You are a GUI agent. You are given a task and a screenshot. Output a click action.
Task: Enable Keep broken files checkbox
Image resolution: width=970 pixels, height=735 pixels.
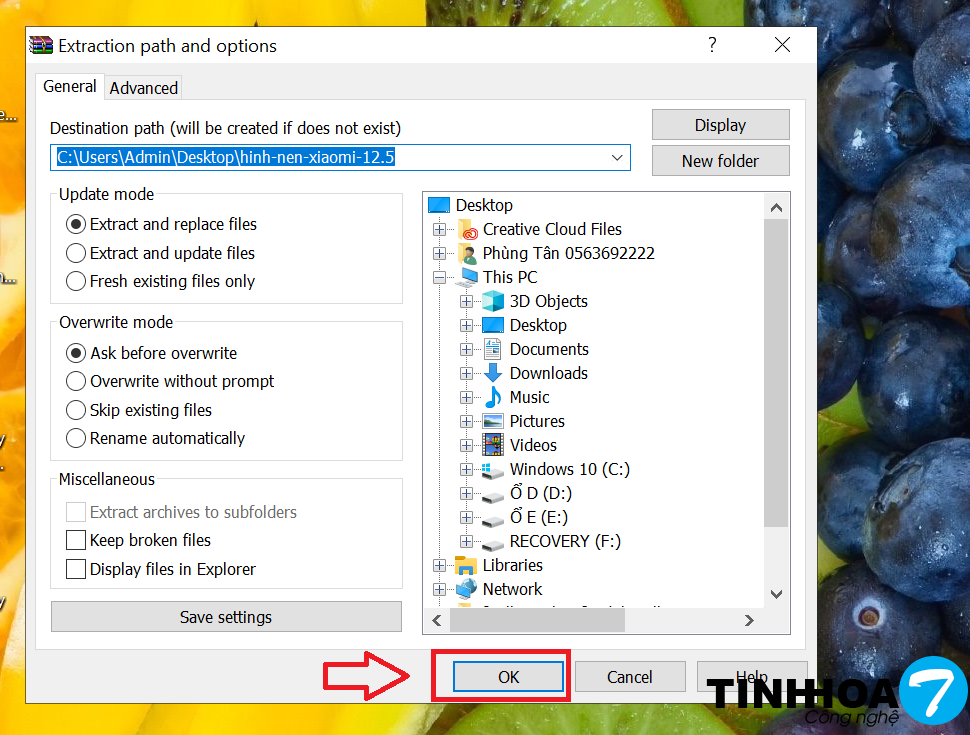tap(75, 540)
